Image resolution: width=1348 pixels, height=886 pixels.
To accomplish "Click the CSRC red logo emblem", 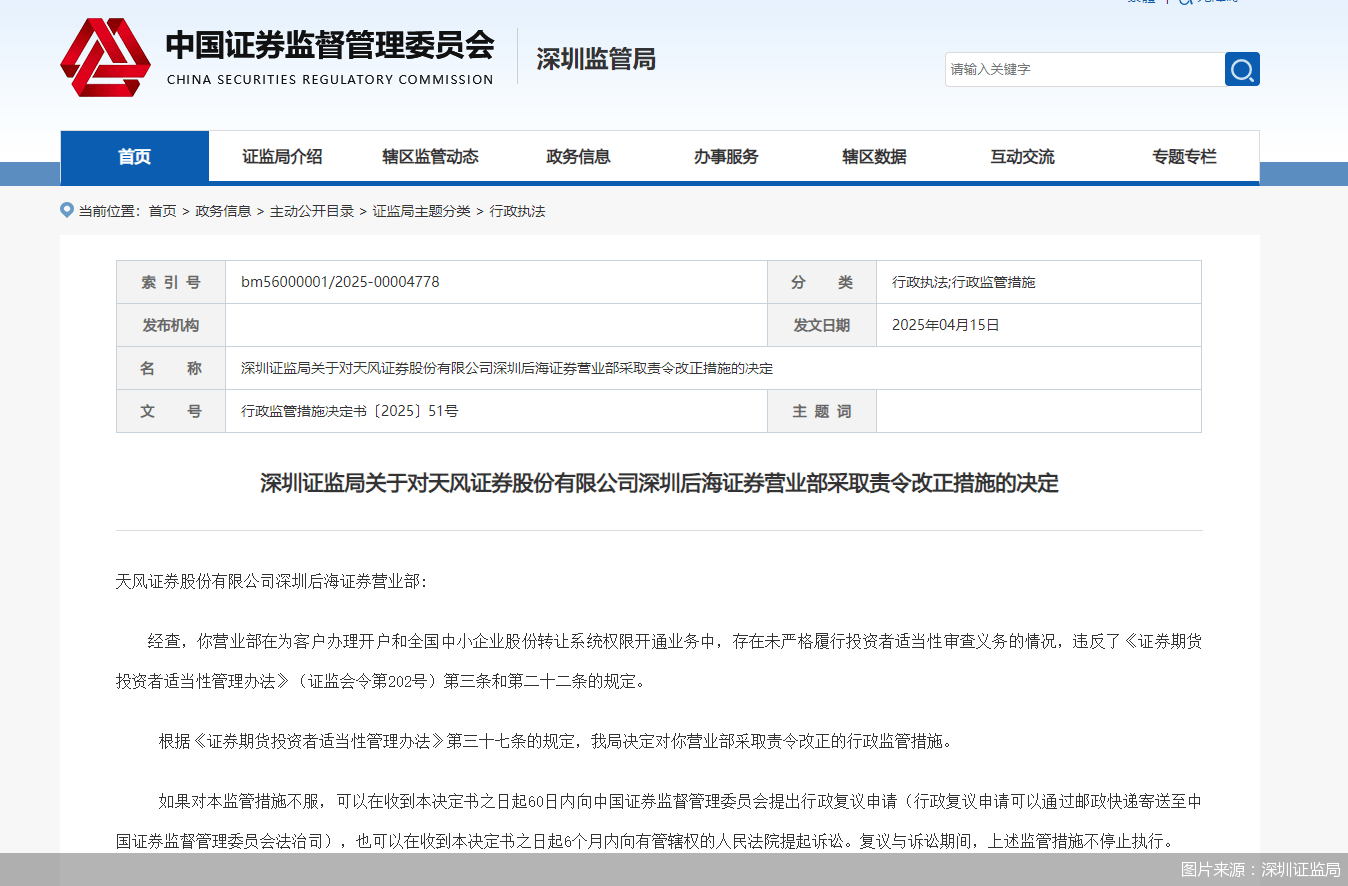I will pyautogui.click(x=105, y=57).
